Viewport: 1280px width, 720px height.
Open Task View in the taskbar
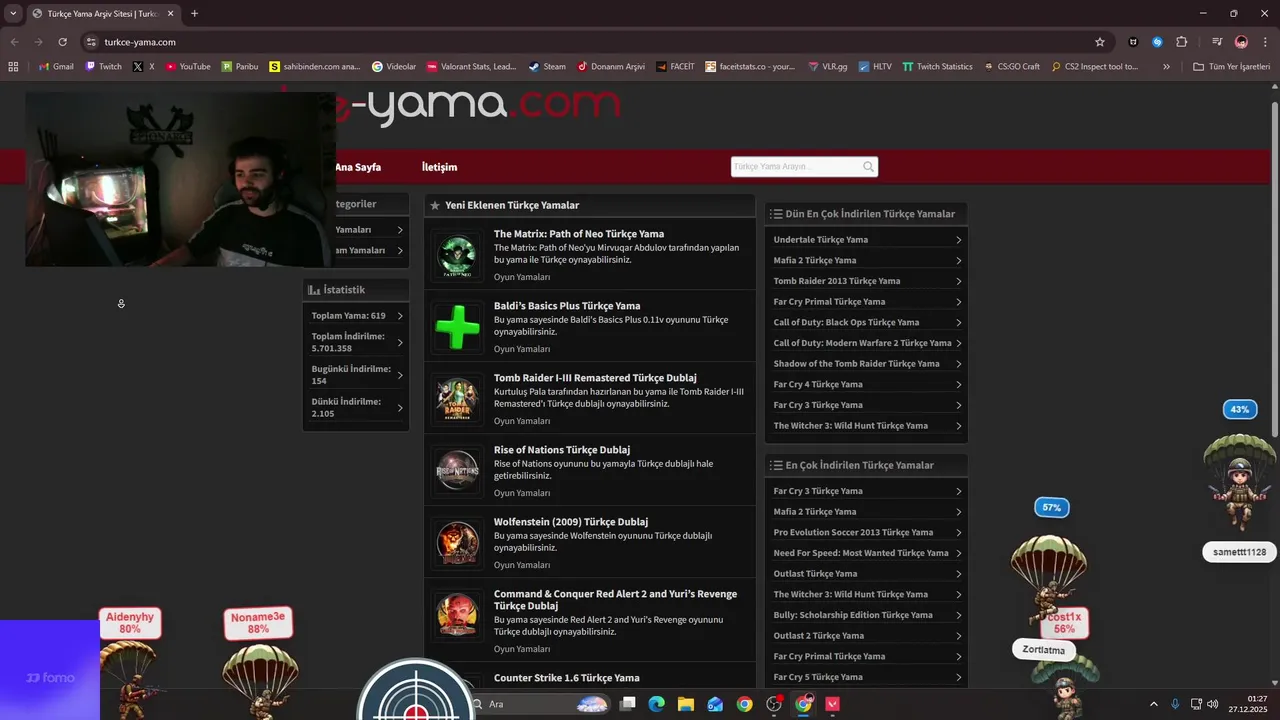click(627, 704)
